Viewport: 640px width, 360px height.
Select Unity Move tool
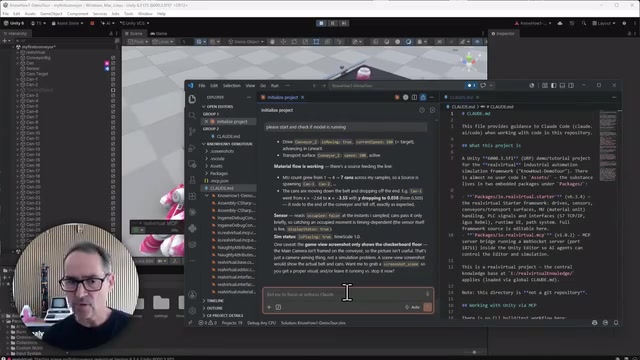(283, 42)
